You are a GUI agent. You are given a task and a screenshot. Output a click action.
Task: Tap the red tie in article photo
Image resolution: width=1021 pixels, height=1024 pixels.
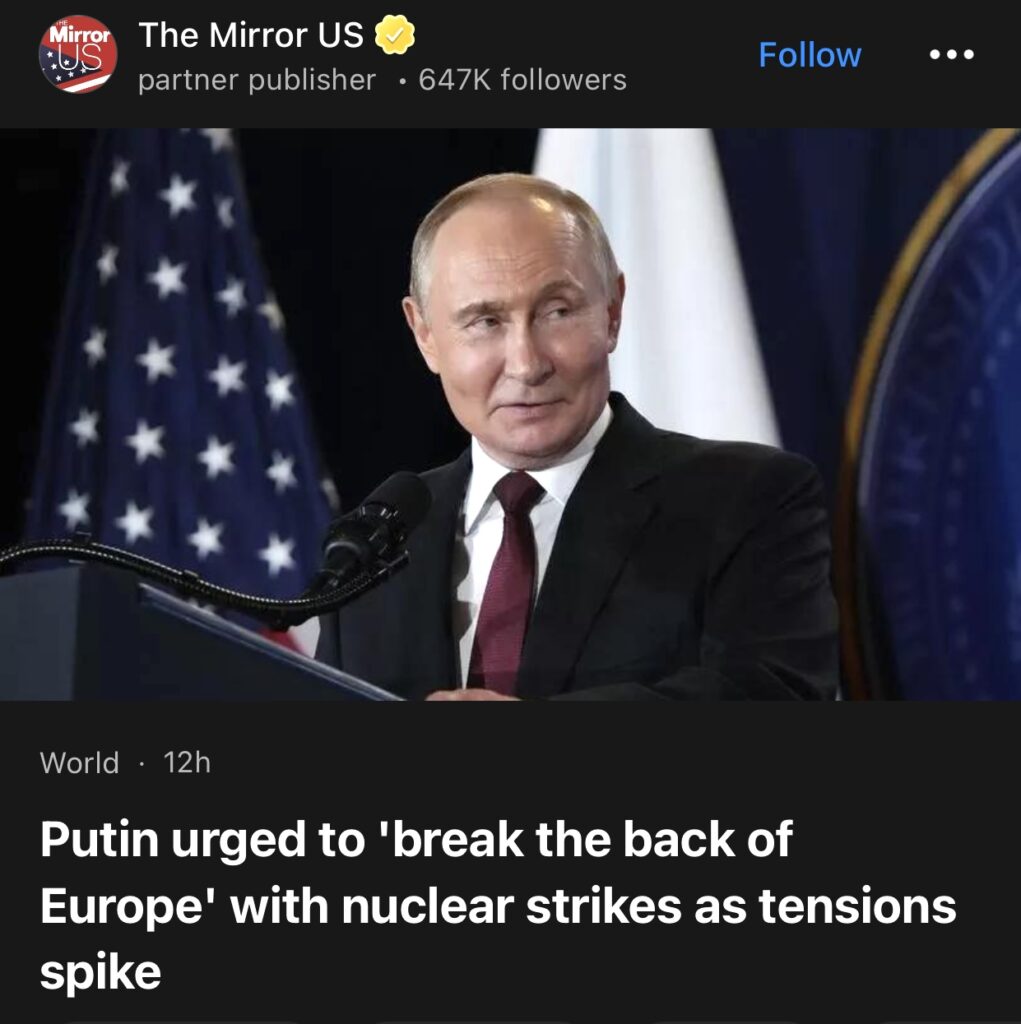(506, 581)
